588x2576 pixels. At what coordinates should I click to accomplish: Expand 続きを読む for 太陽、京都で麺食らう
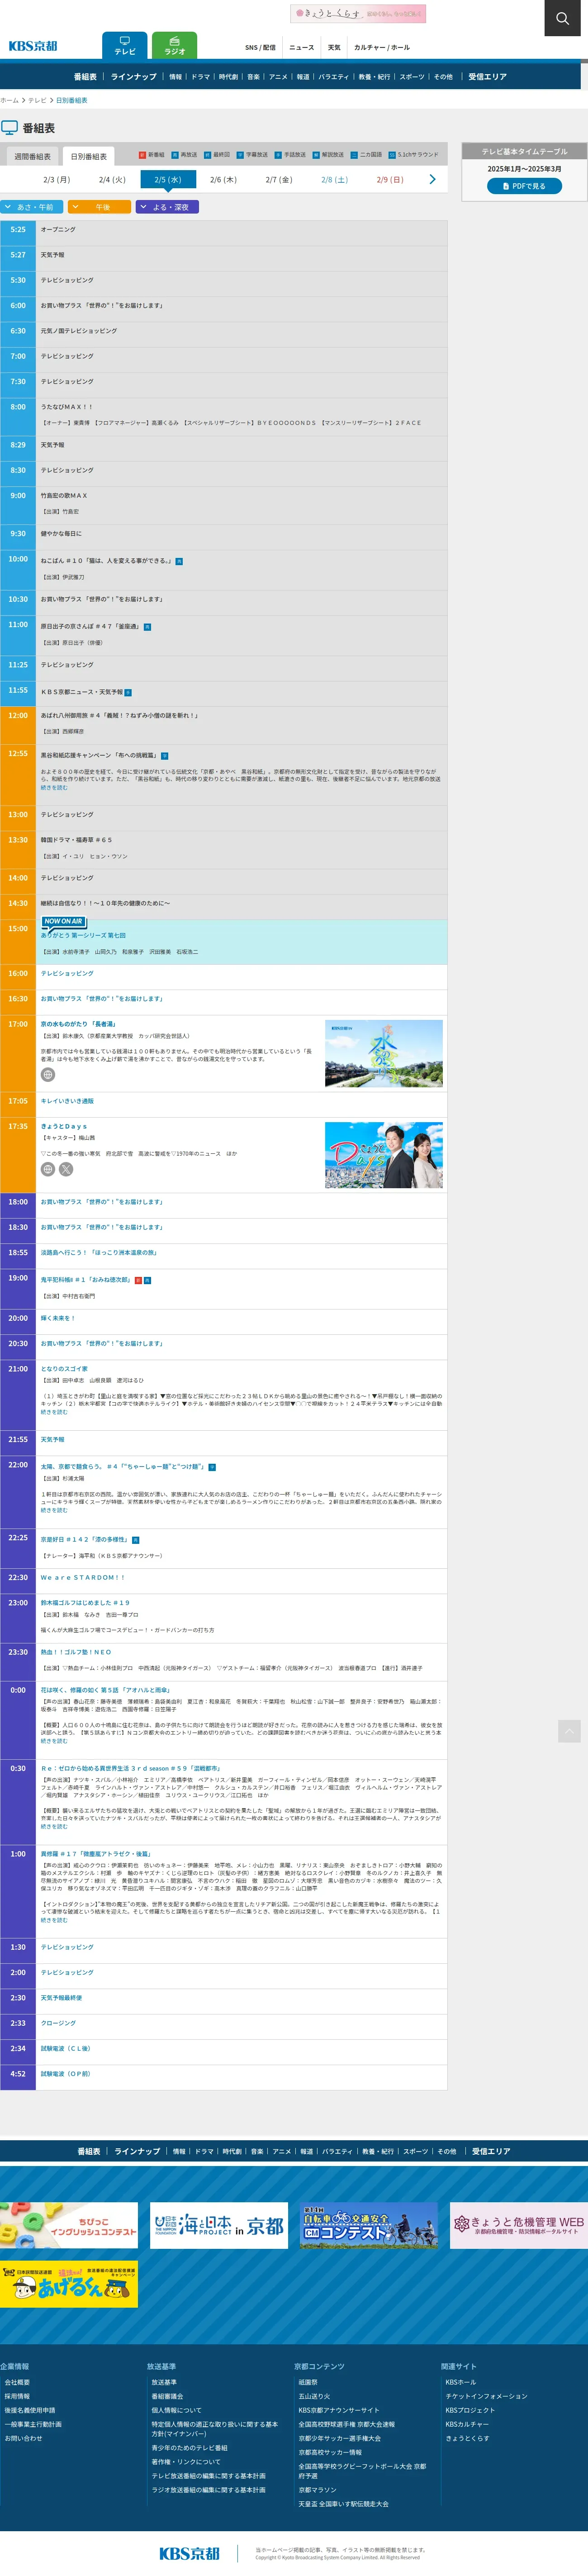click(54, 1510)
